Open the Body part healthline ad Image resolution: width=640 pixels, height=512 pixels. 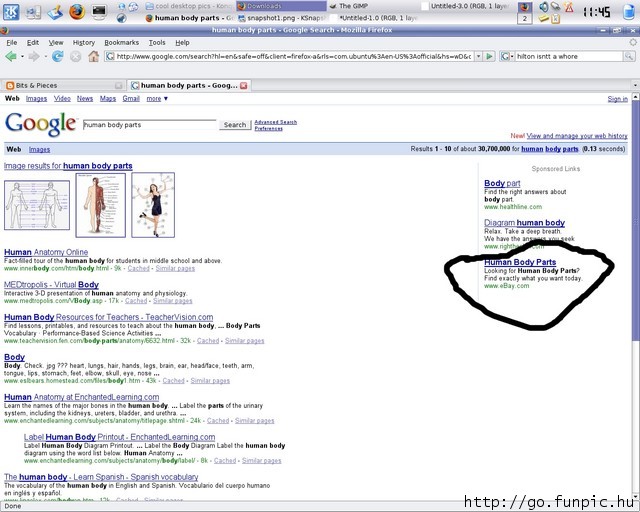click(x=502, y=183)
